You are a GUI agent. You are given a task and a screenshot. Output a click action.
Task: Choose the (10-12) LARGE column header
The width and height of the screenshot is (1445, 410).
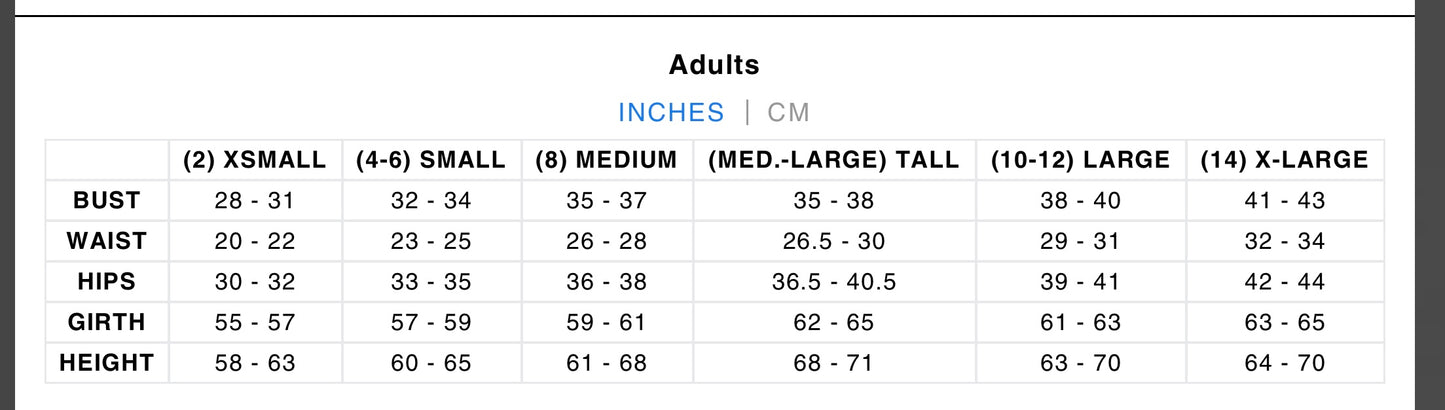point(1080,160)
